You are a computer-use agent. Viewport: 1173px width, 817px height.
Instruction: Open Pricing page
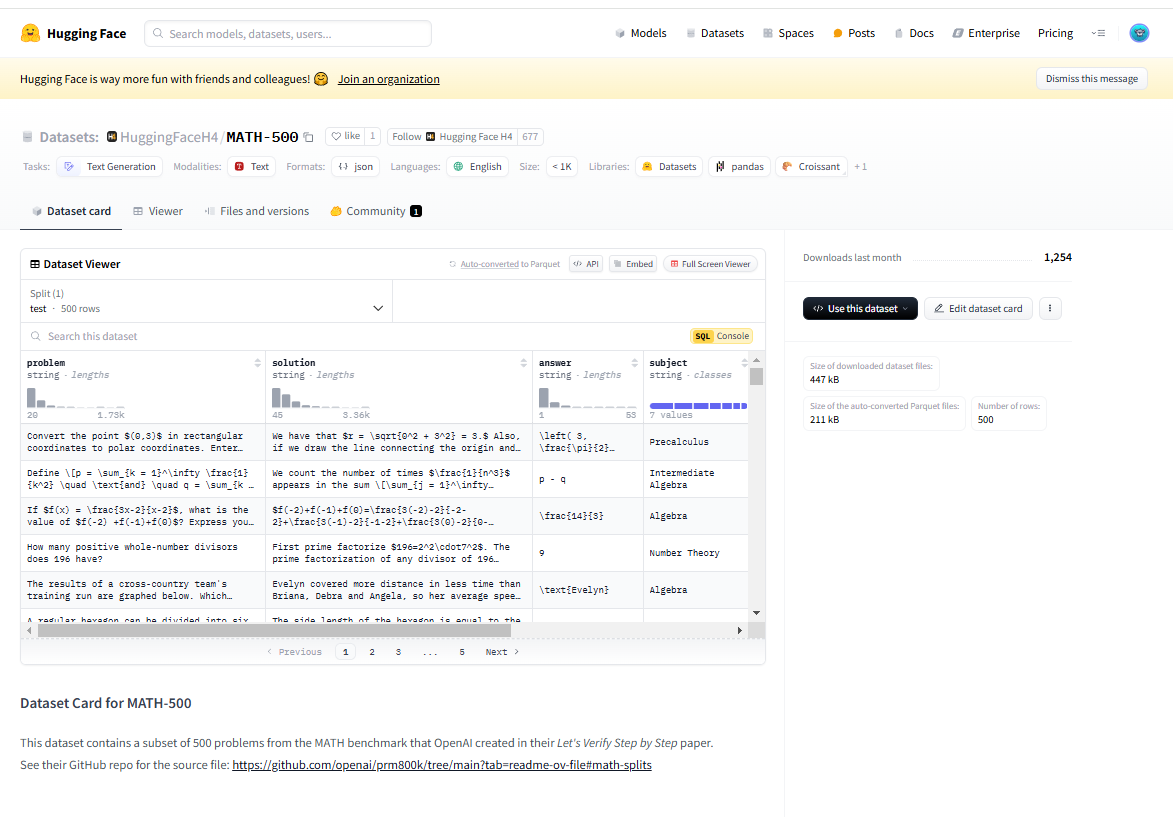point(1055,33)
